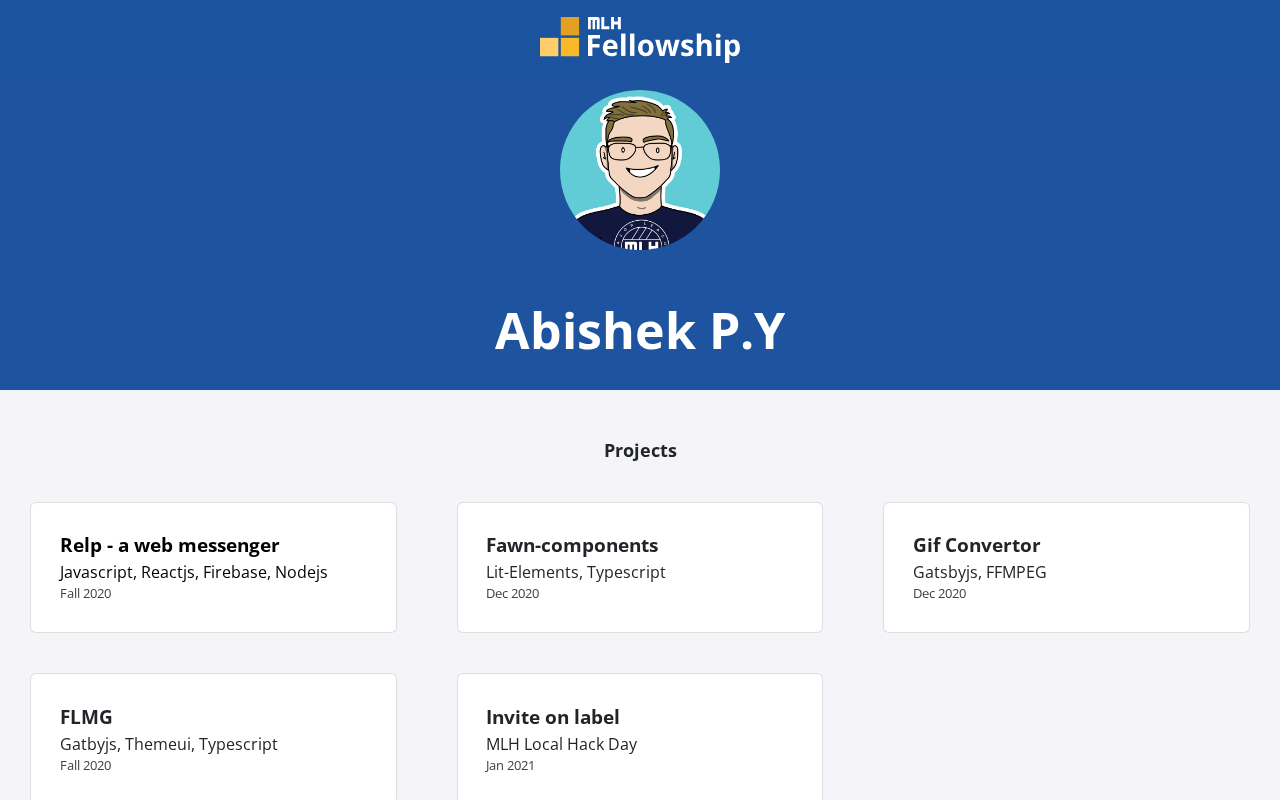Click the MLH Fellowship logo squares icon

click(x=559, y=37)
